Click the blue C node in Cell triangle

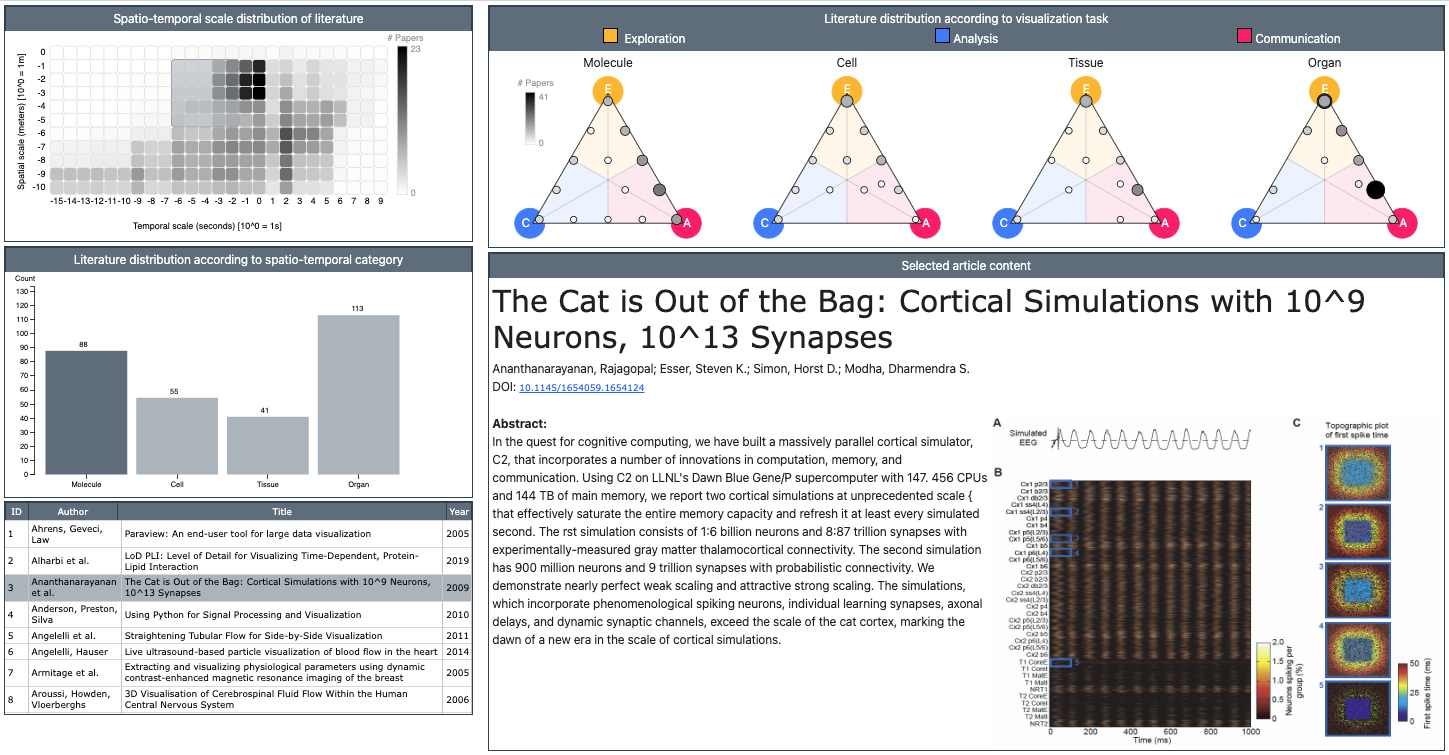tap(768, 223)
